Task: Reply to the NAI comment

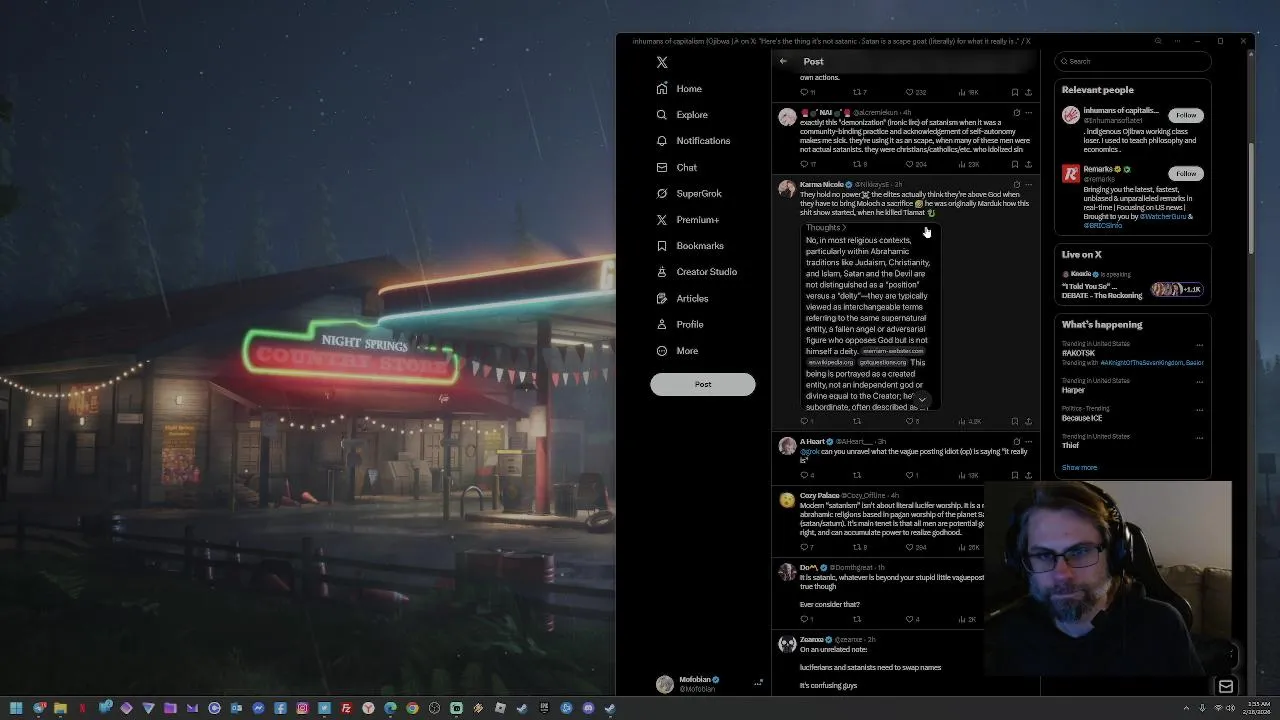Action: click(803, 164)
